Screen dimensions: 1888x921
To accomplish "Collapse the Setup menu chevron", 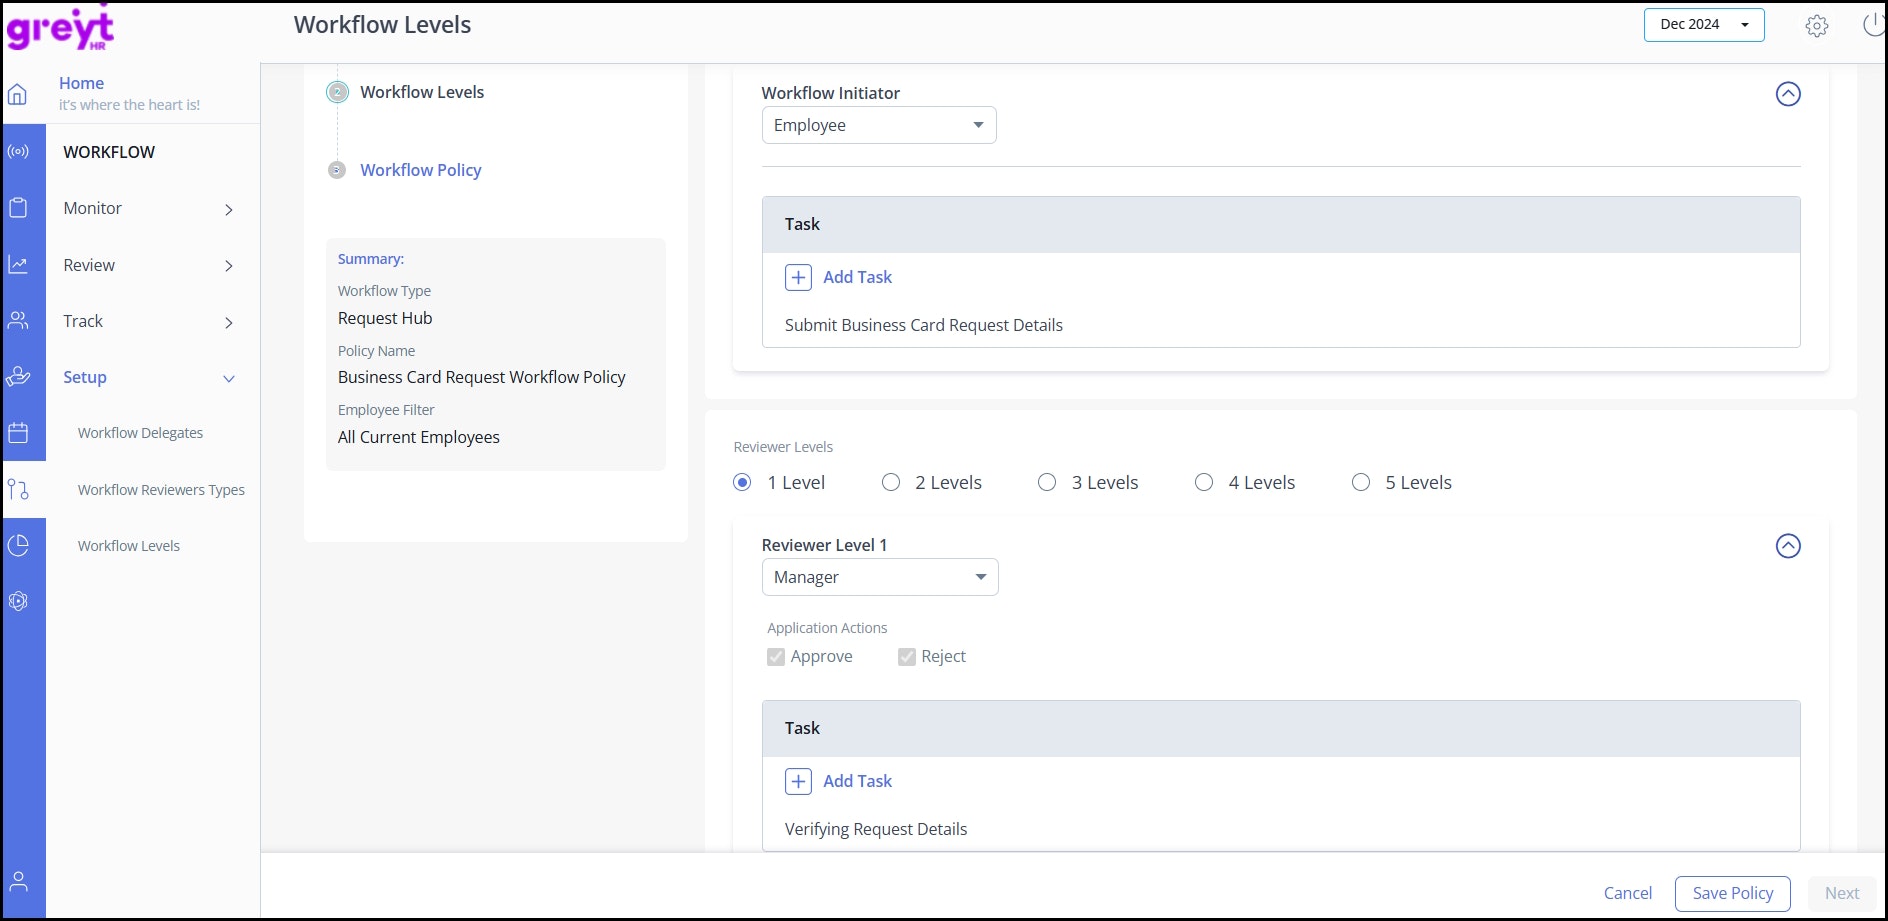I will [x=229, y=379].
